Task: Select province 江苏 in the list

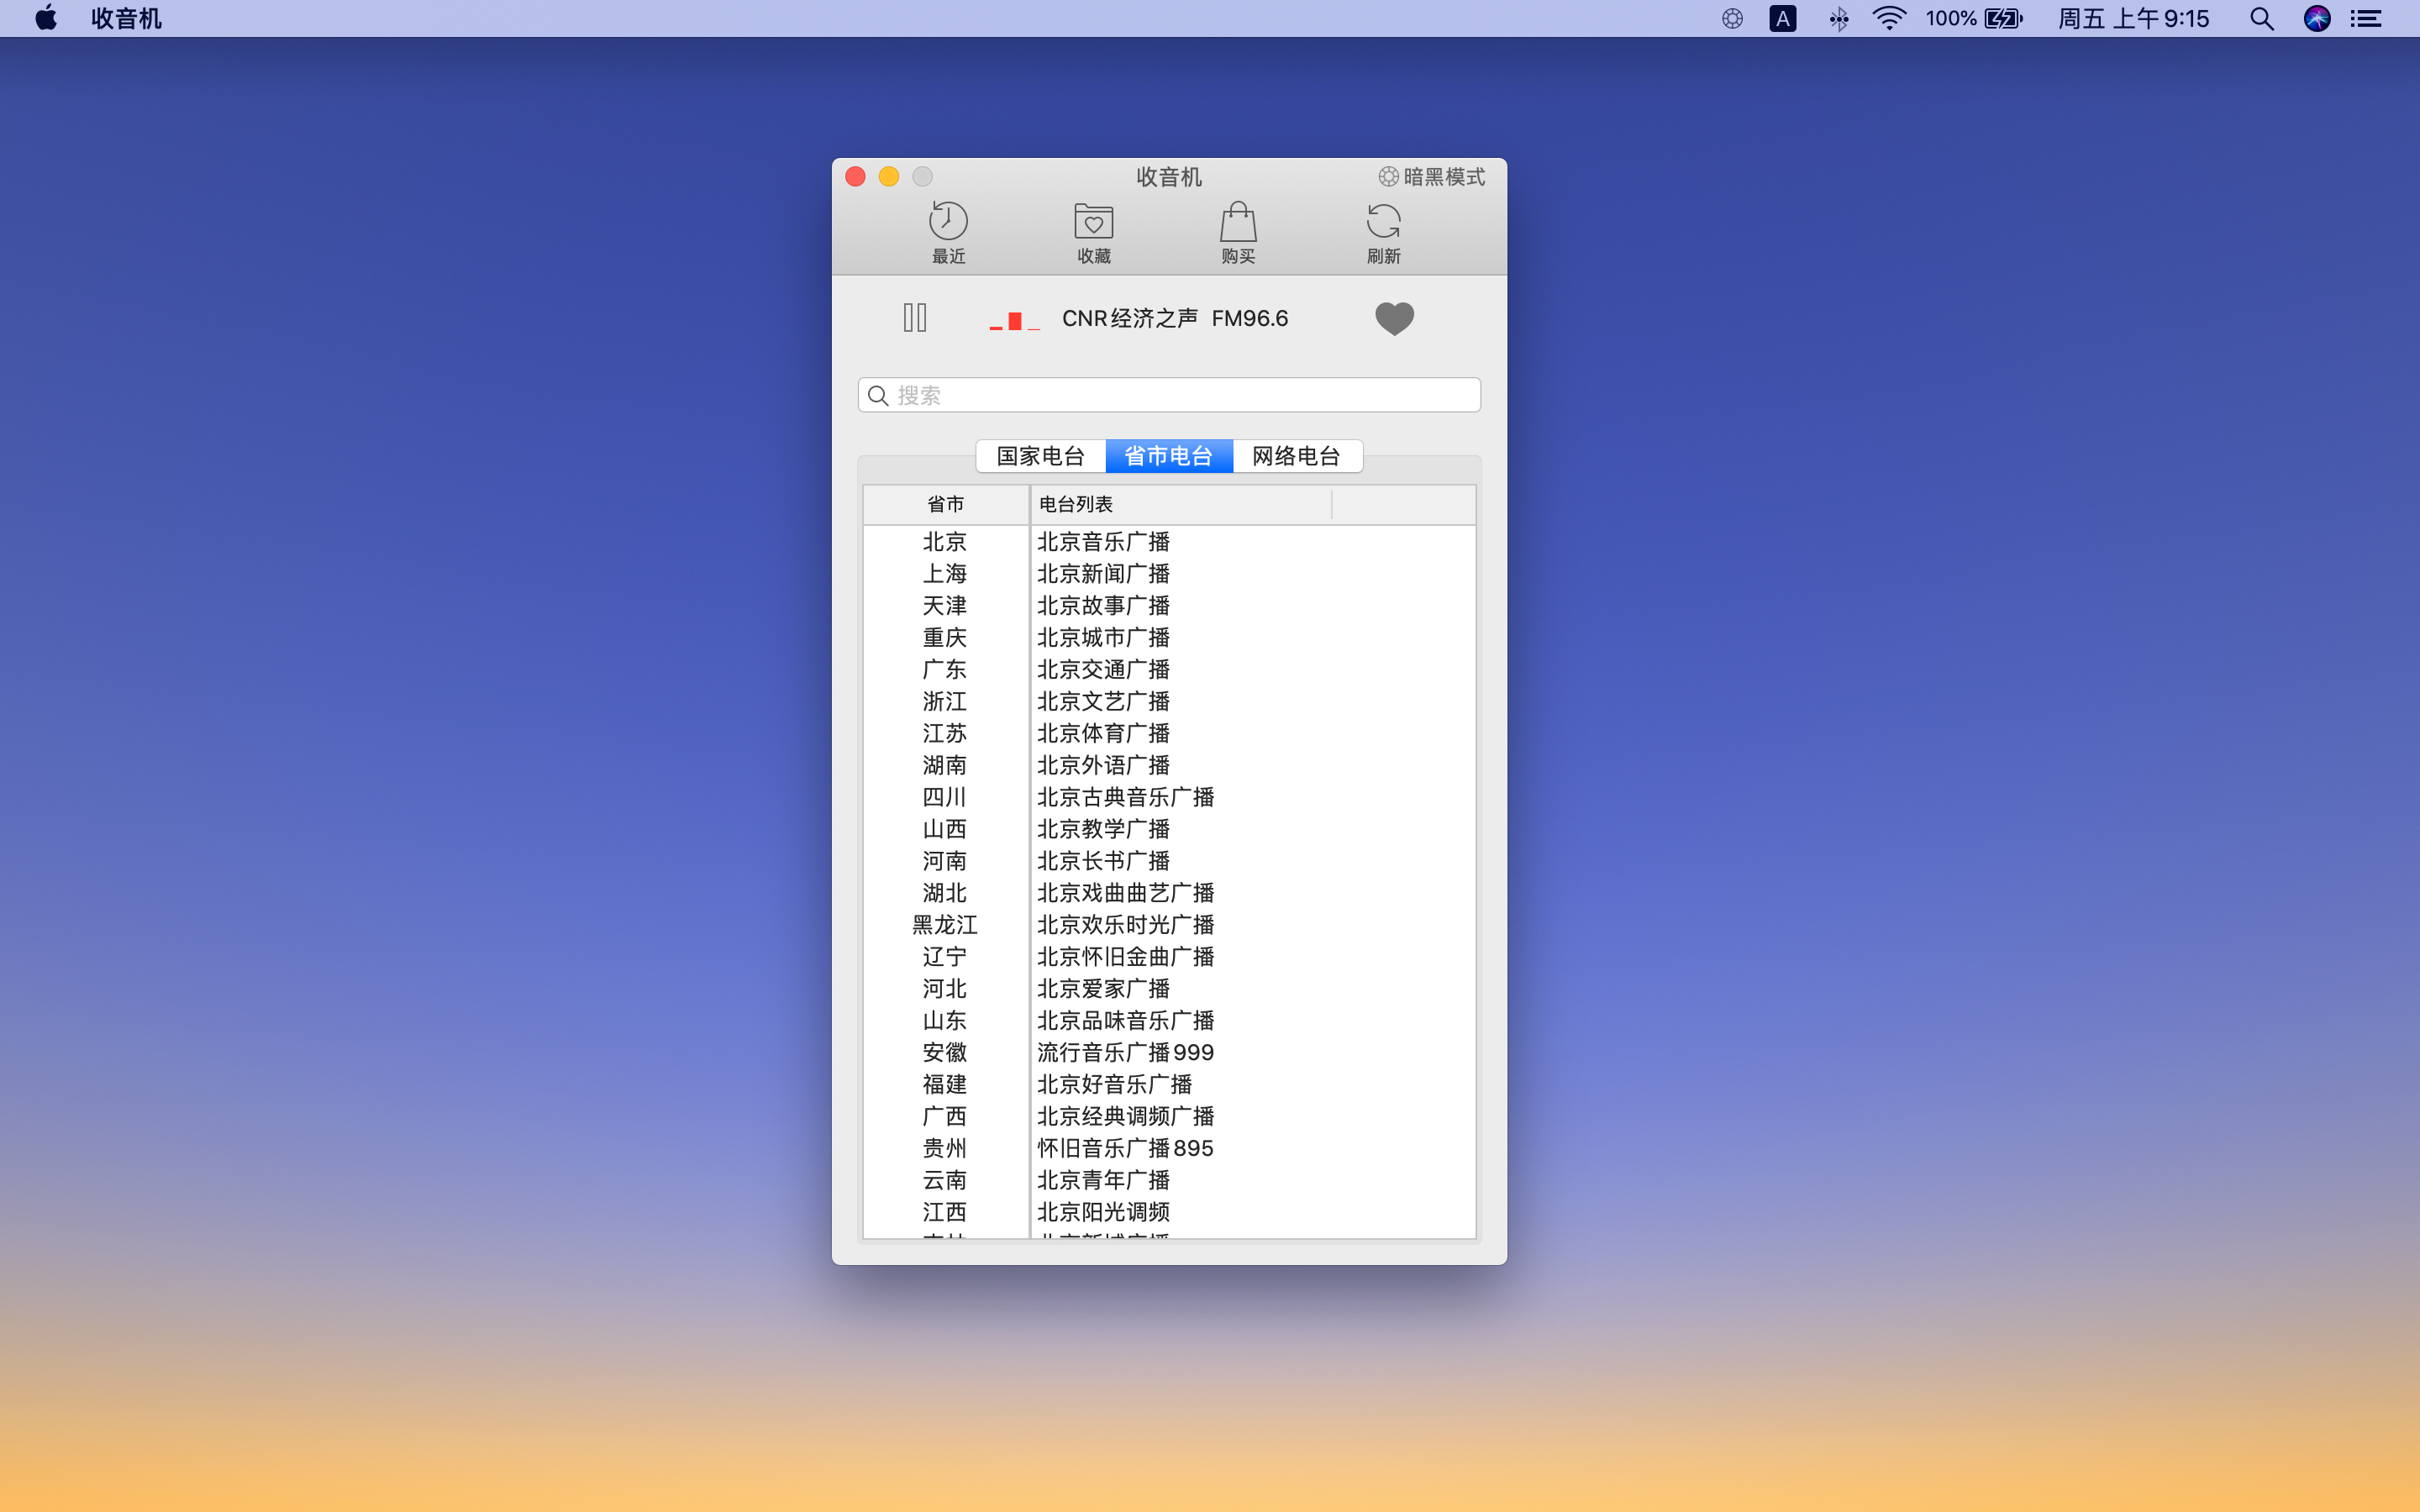Action: coord(945,734)
